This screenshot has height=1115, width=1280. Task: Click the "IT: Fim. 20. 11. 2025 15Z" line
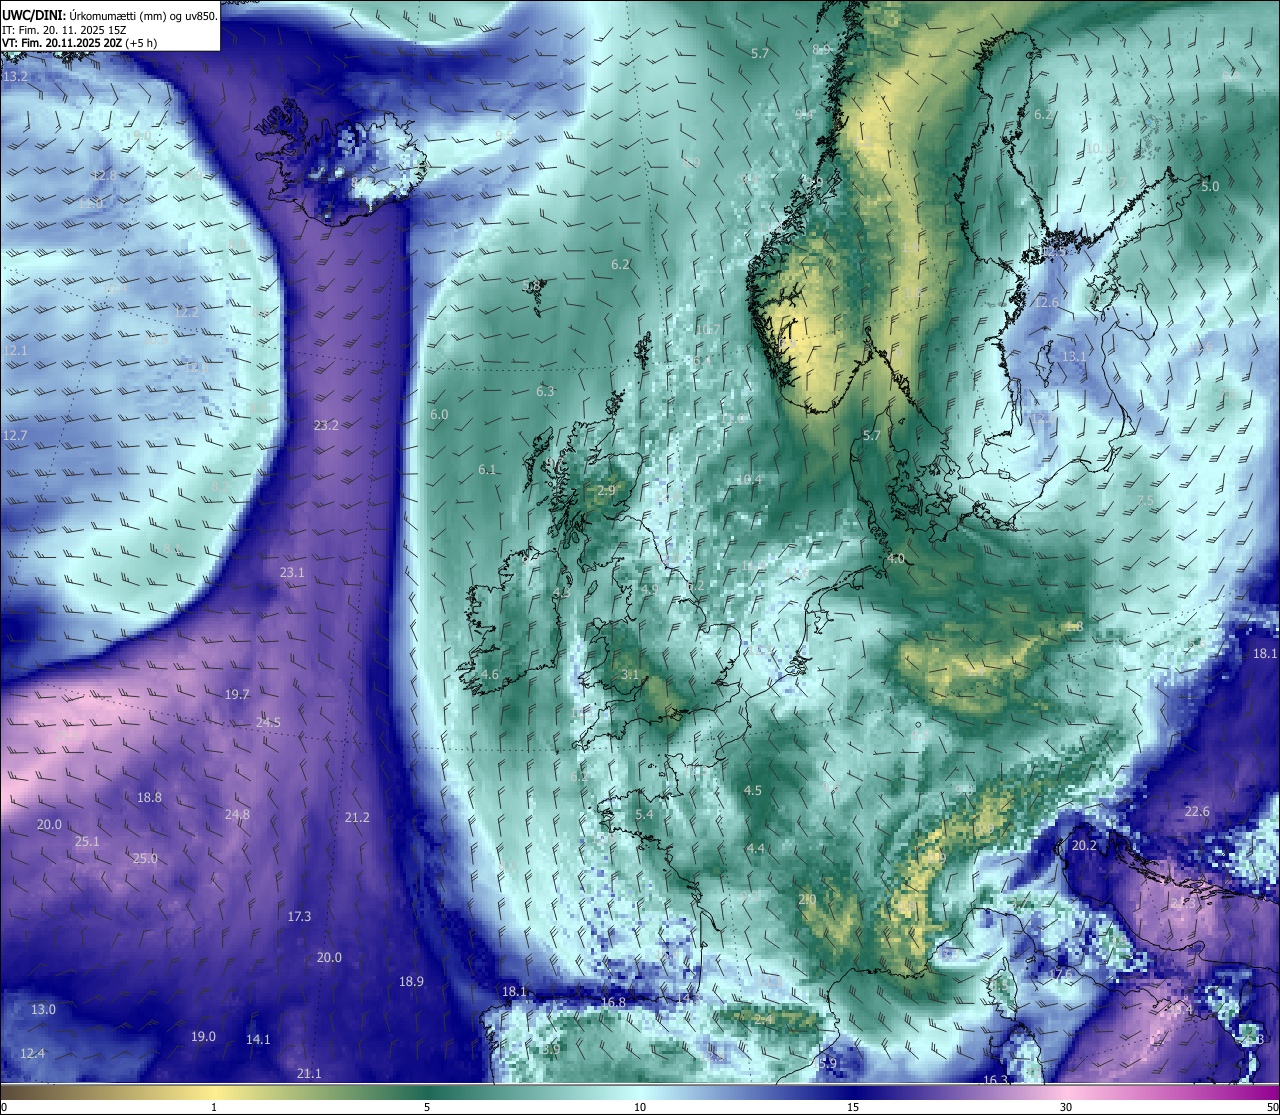click(x=64, y=29)
